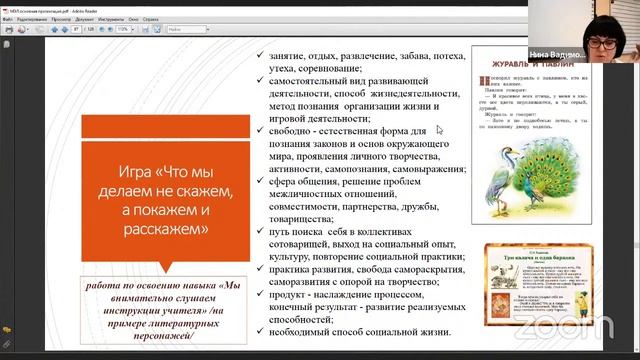
Task: Open the Инструменты menu
Action: (111, 19)
